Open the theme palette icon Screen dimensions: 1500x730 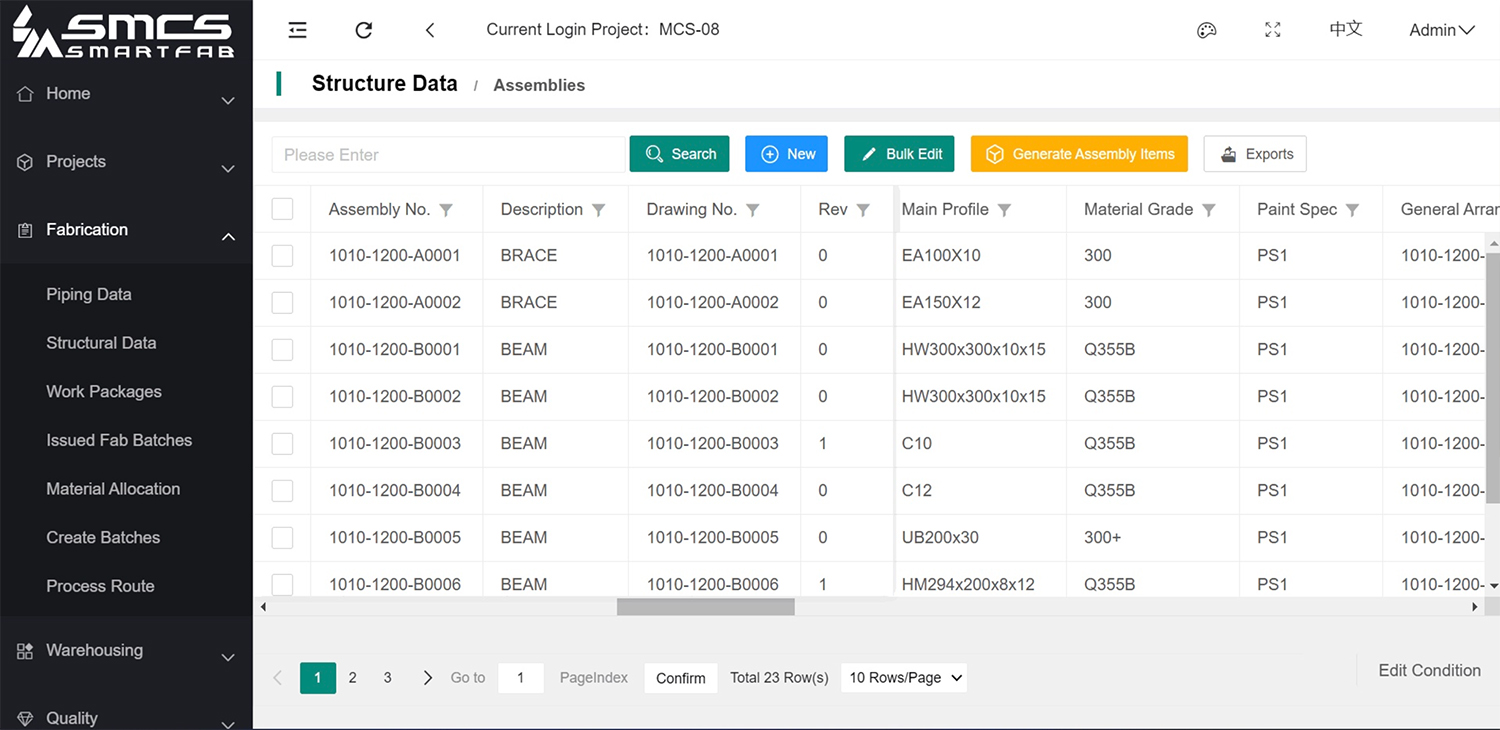coord(1206,30)
